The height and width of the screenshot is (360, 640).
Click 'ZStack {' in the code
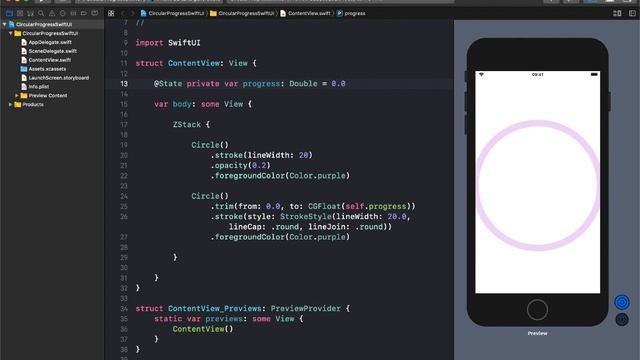coord(191,124)
